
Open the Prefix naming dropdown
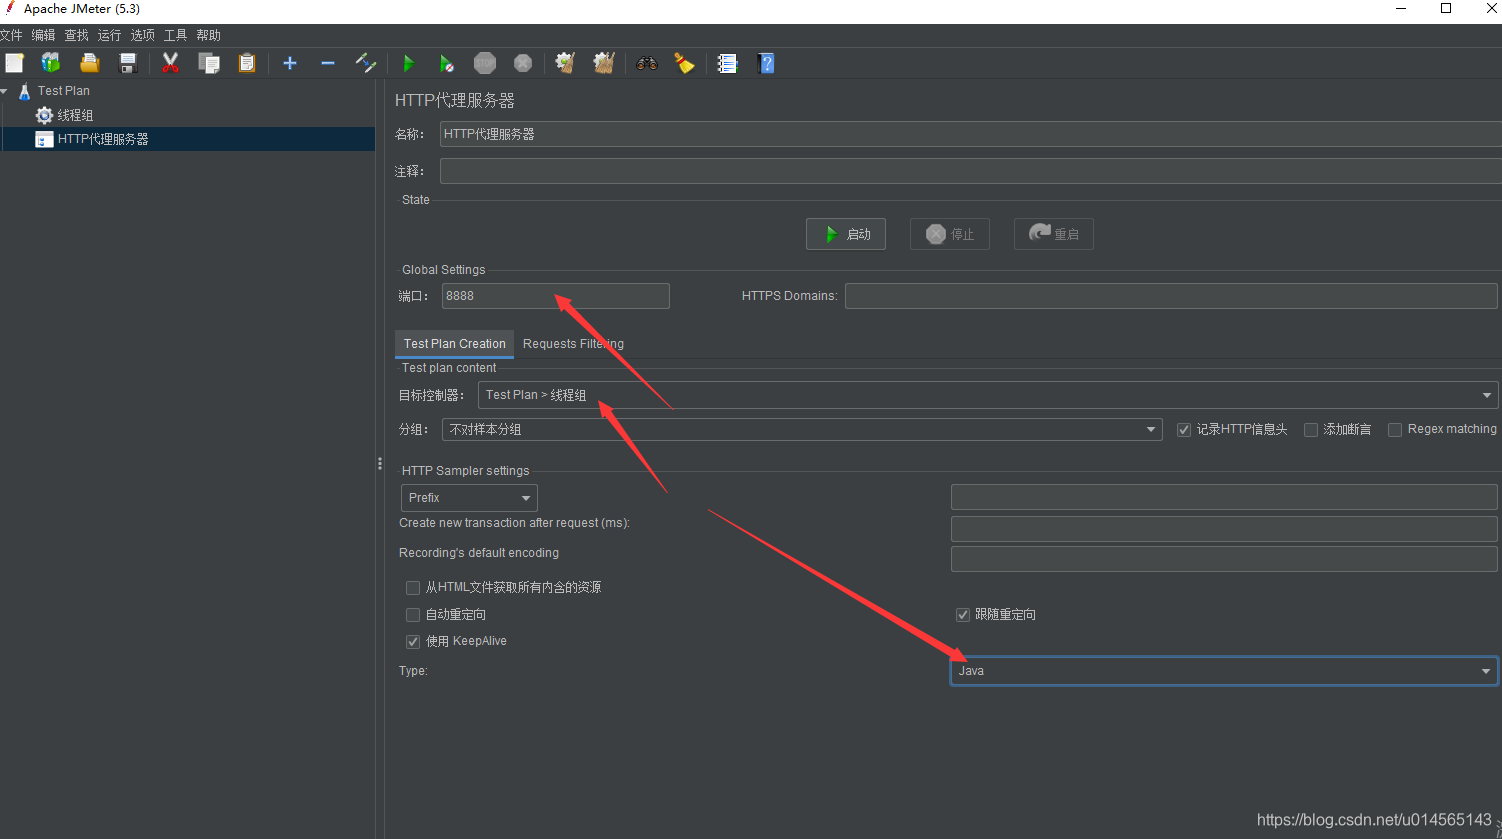coord(469,497)
